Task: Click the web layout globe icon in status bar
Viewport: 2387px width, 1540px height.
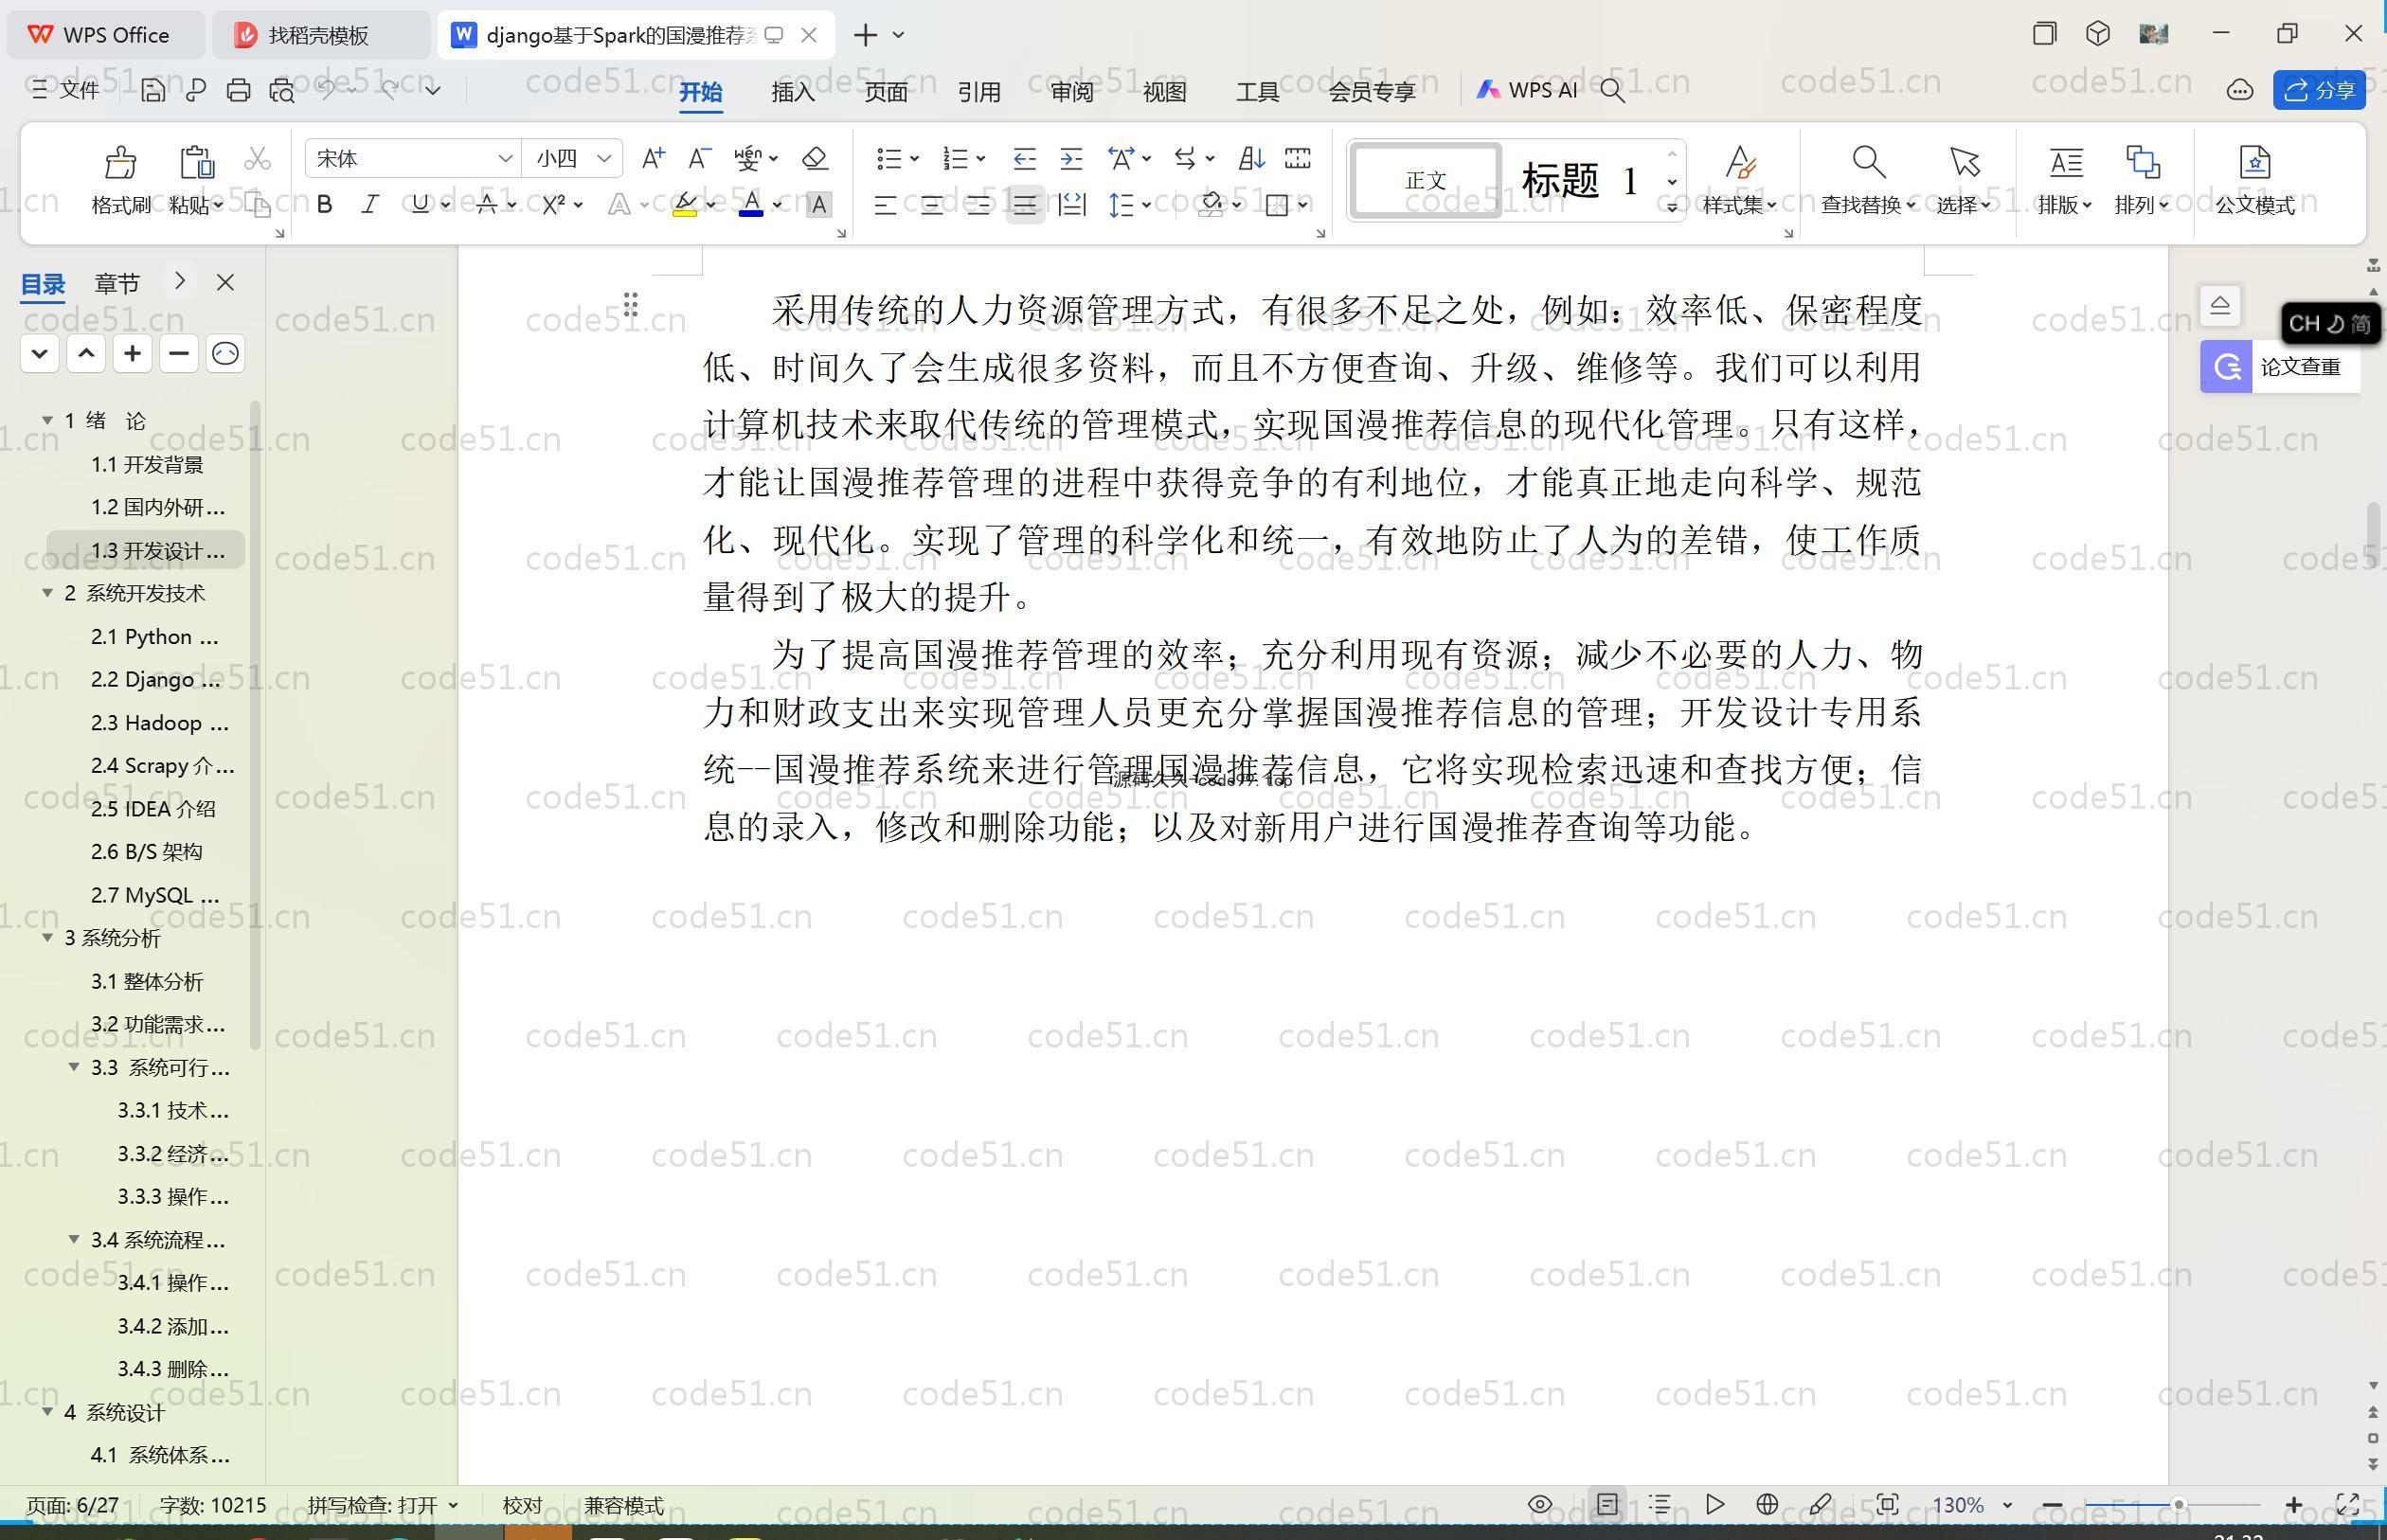Action: click(x=1767, y=1504)
